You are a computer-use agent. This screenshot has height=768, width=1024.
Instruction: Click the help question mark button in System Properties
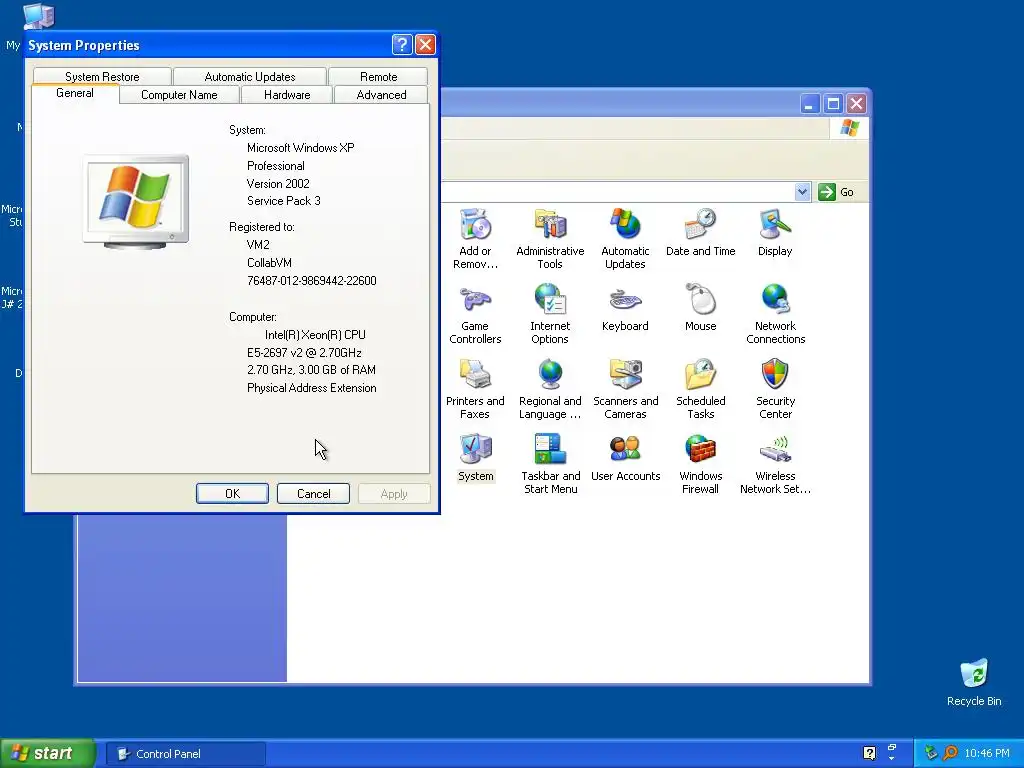click(402, 44)
